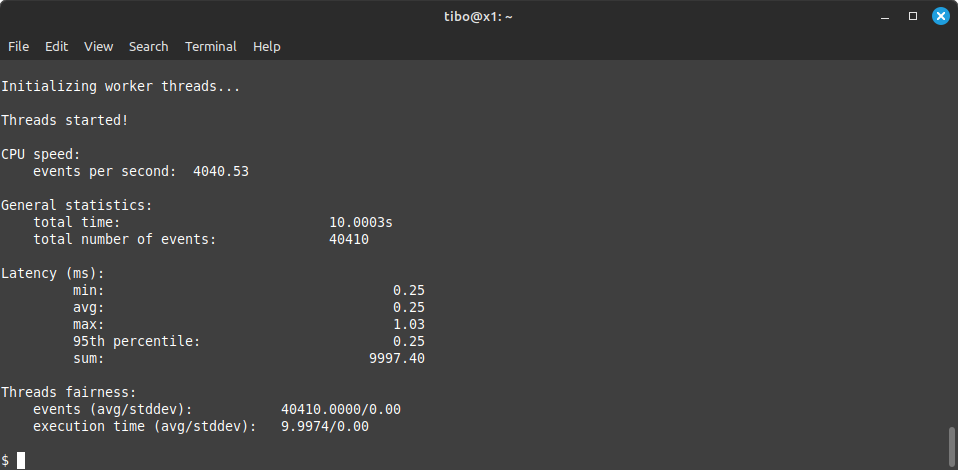
Task: Click the total number of events value 40410
Action: (x=349, y=239)
